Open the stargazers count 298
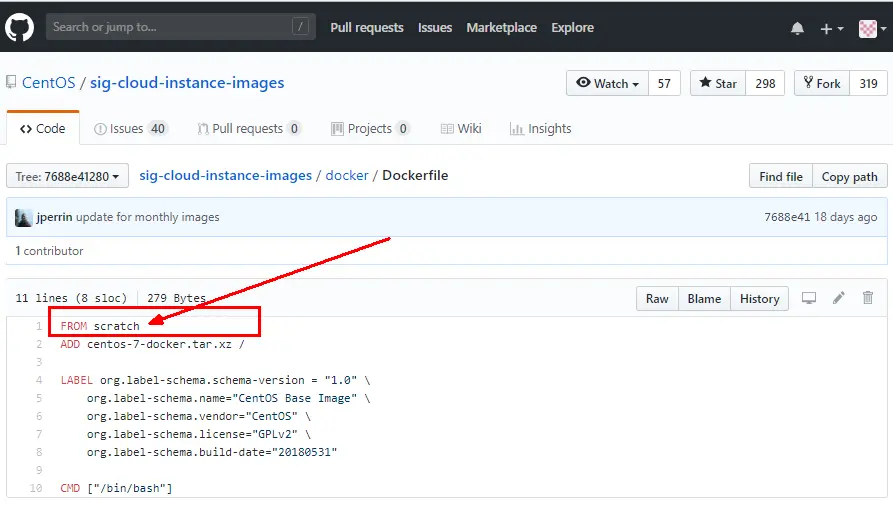 (x=765, y=84)
